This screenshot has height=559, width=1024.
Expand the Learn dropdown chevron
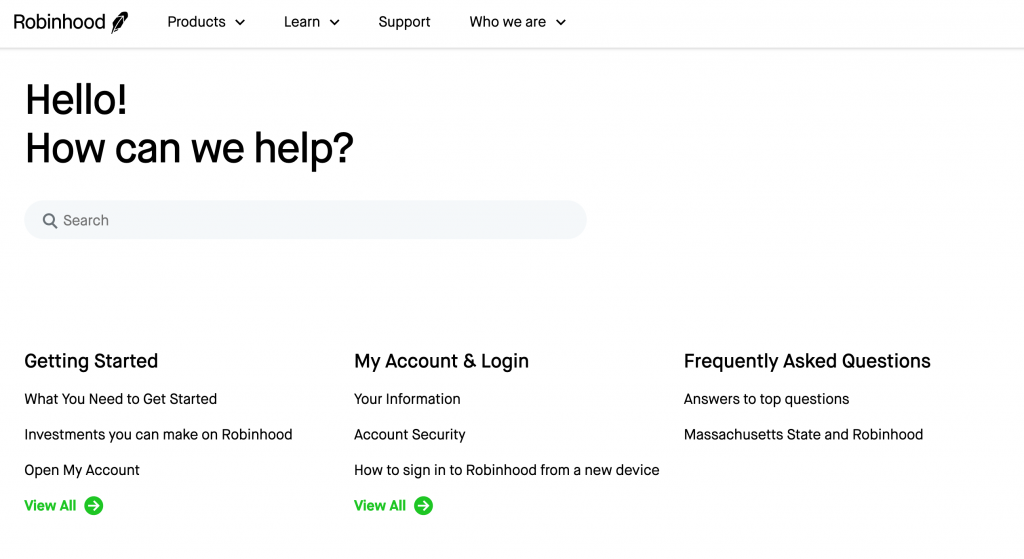(x=334, y=22)
